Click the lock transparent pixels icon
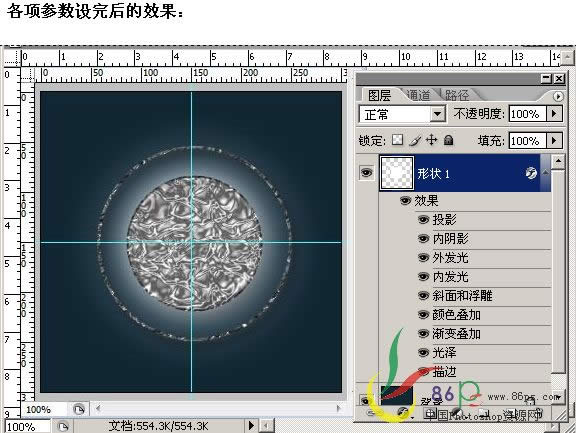 point(397,140)
